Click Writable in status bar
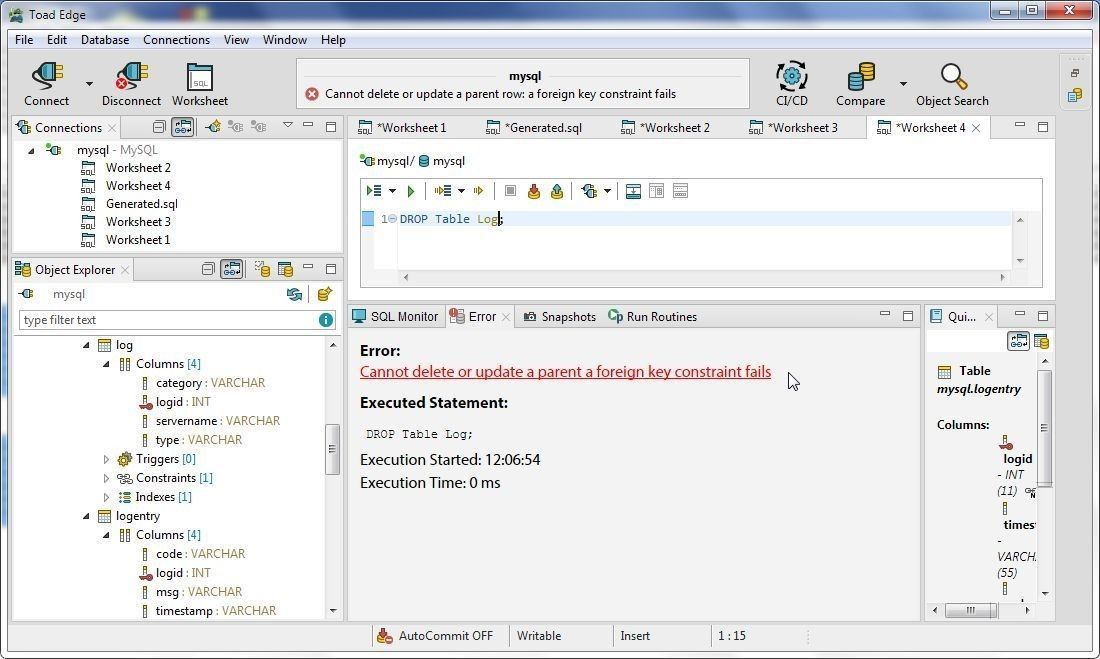The height and width of the screenshot is (659, 1100). [539, 636]
